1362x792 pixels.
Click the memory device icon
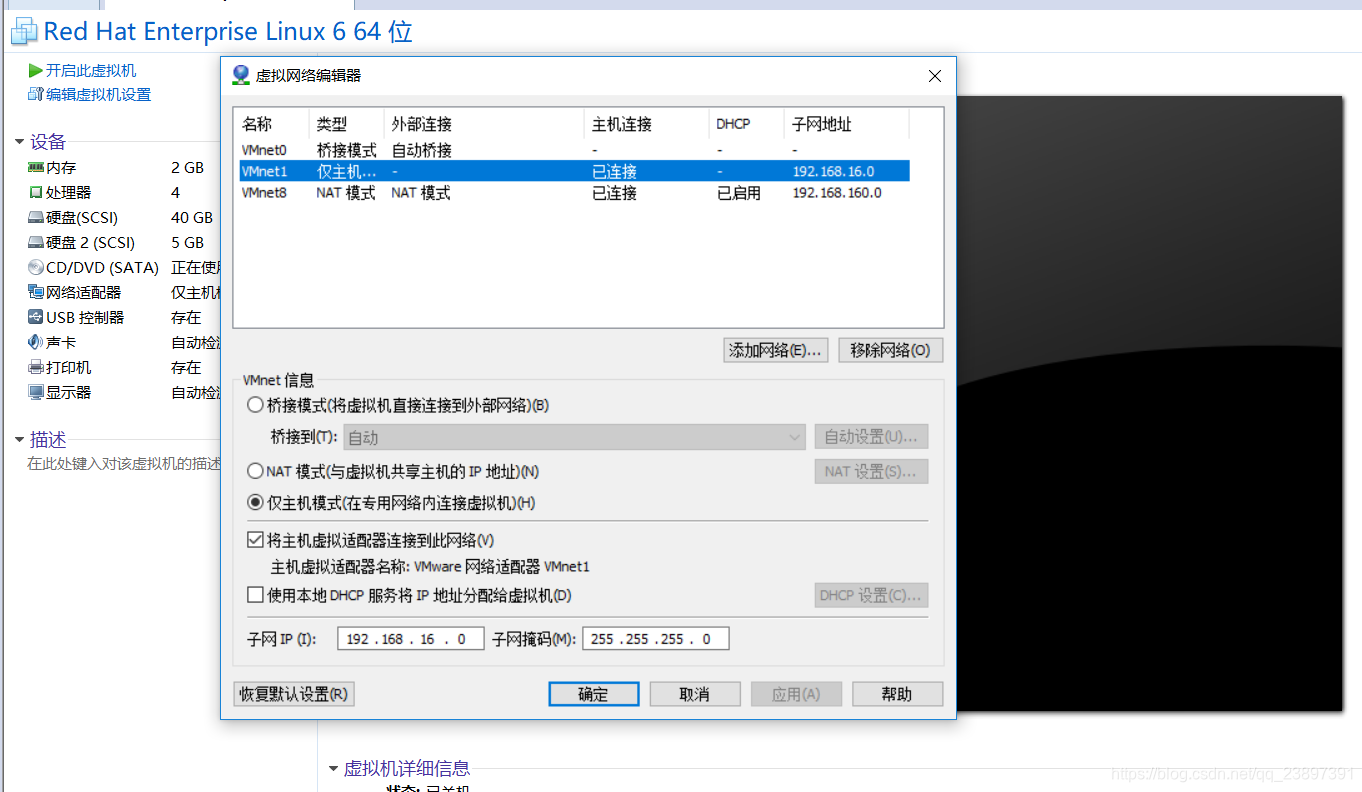tap(36, 167)
